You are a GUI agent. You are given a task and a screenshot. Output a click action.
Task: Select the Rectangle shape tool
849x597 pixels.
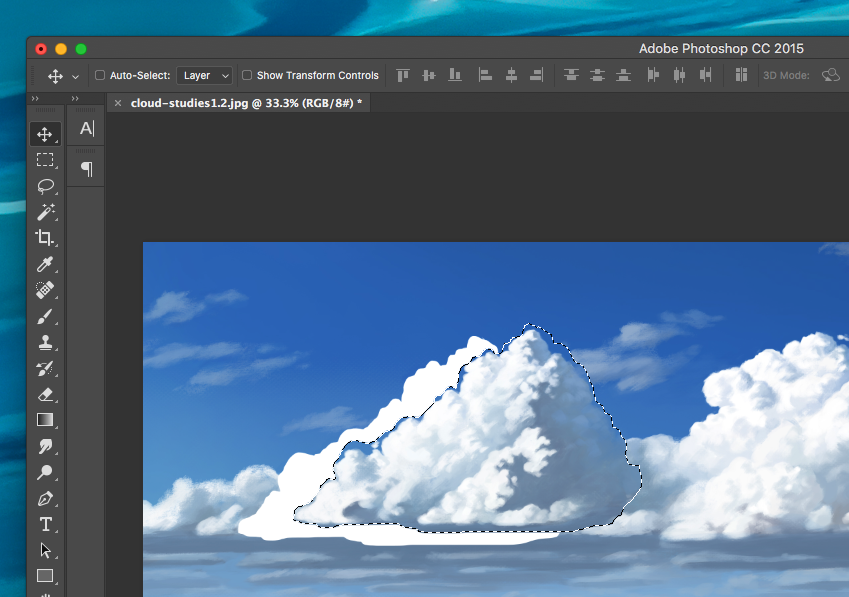pyautogui.click(x=45, y=576)
